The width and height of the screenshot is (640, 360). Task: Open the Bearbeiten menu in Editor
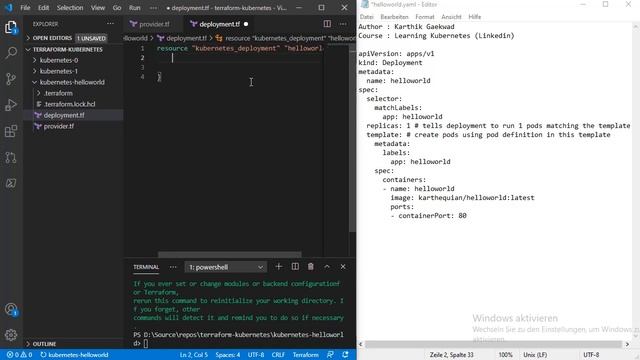[x=394, y=17]
